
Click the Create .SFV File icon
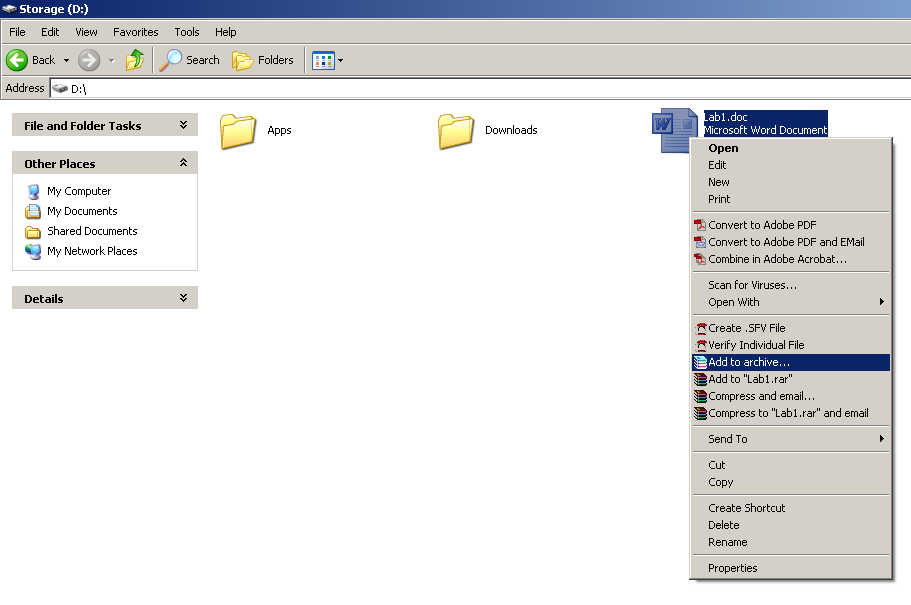tap(701, 328)
